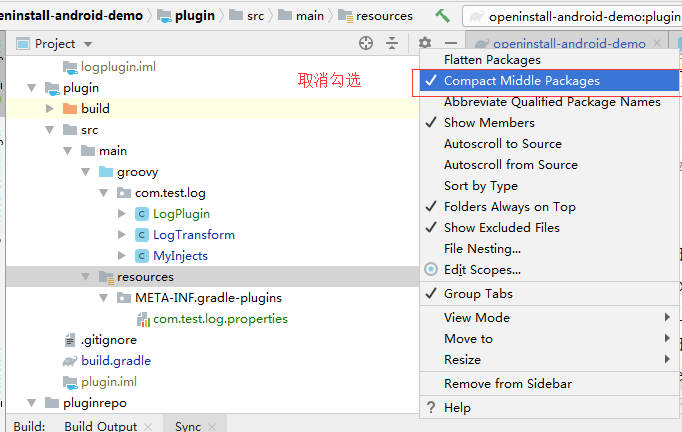682x432 pixels.
Task: Click the resources breadcrumb item
Action: 384,16
